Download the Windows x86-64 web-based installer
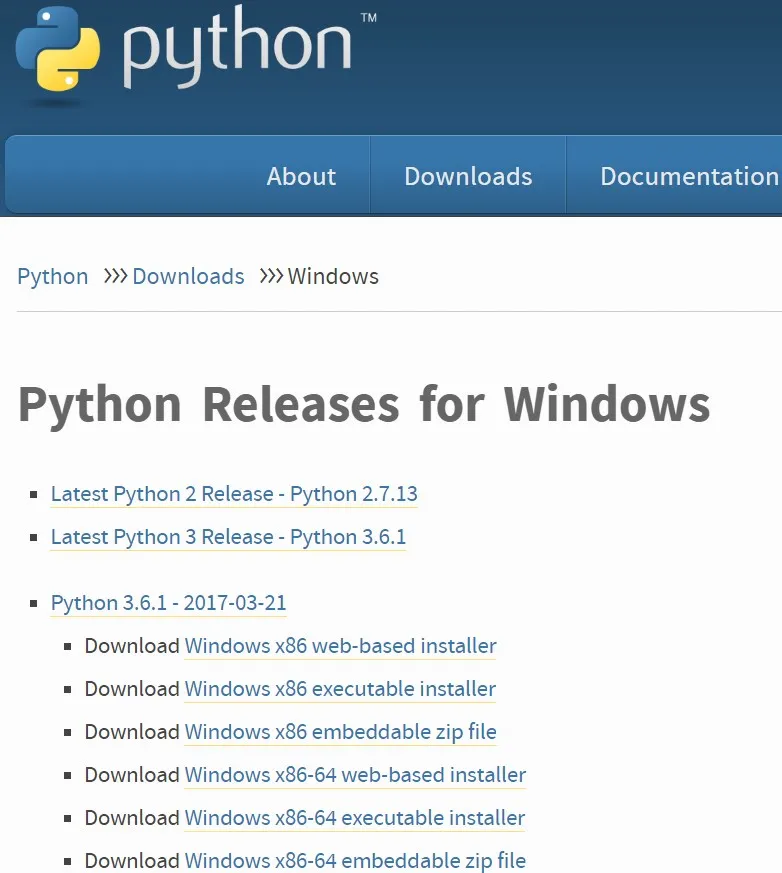This screenshot has width=782, height=873. pyautogui.click(x=355, y=775)
